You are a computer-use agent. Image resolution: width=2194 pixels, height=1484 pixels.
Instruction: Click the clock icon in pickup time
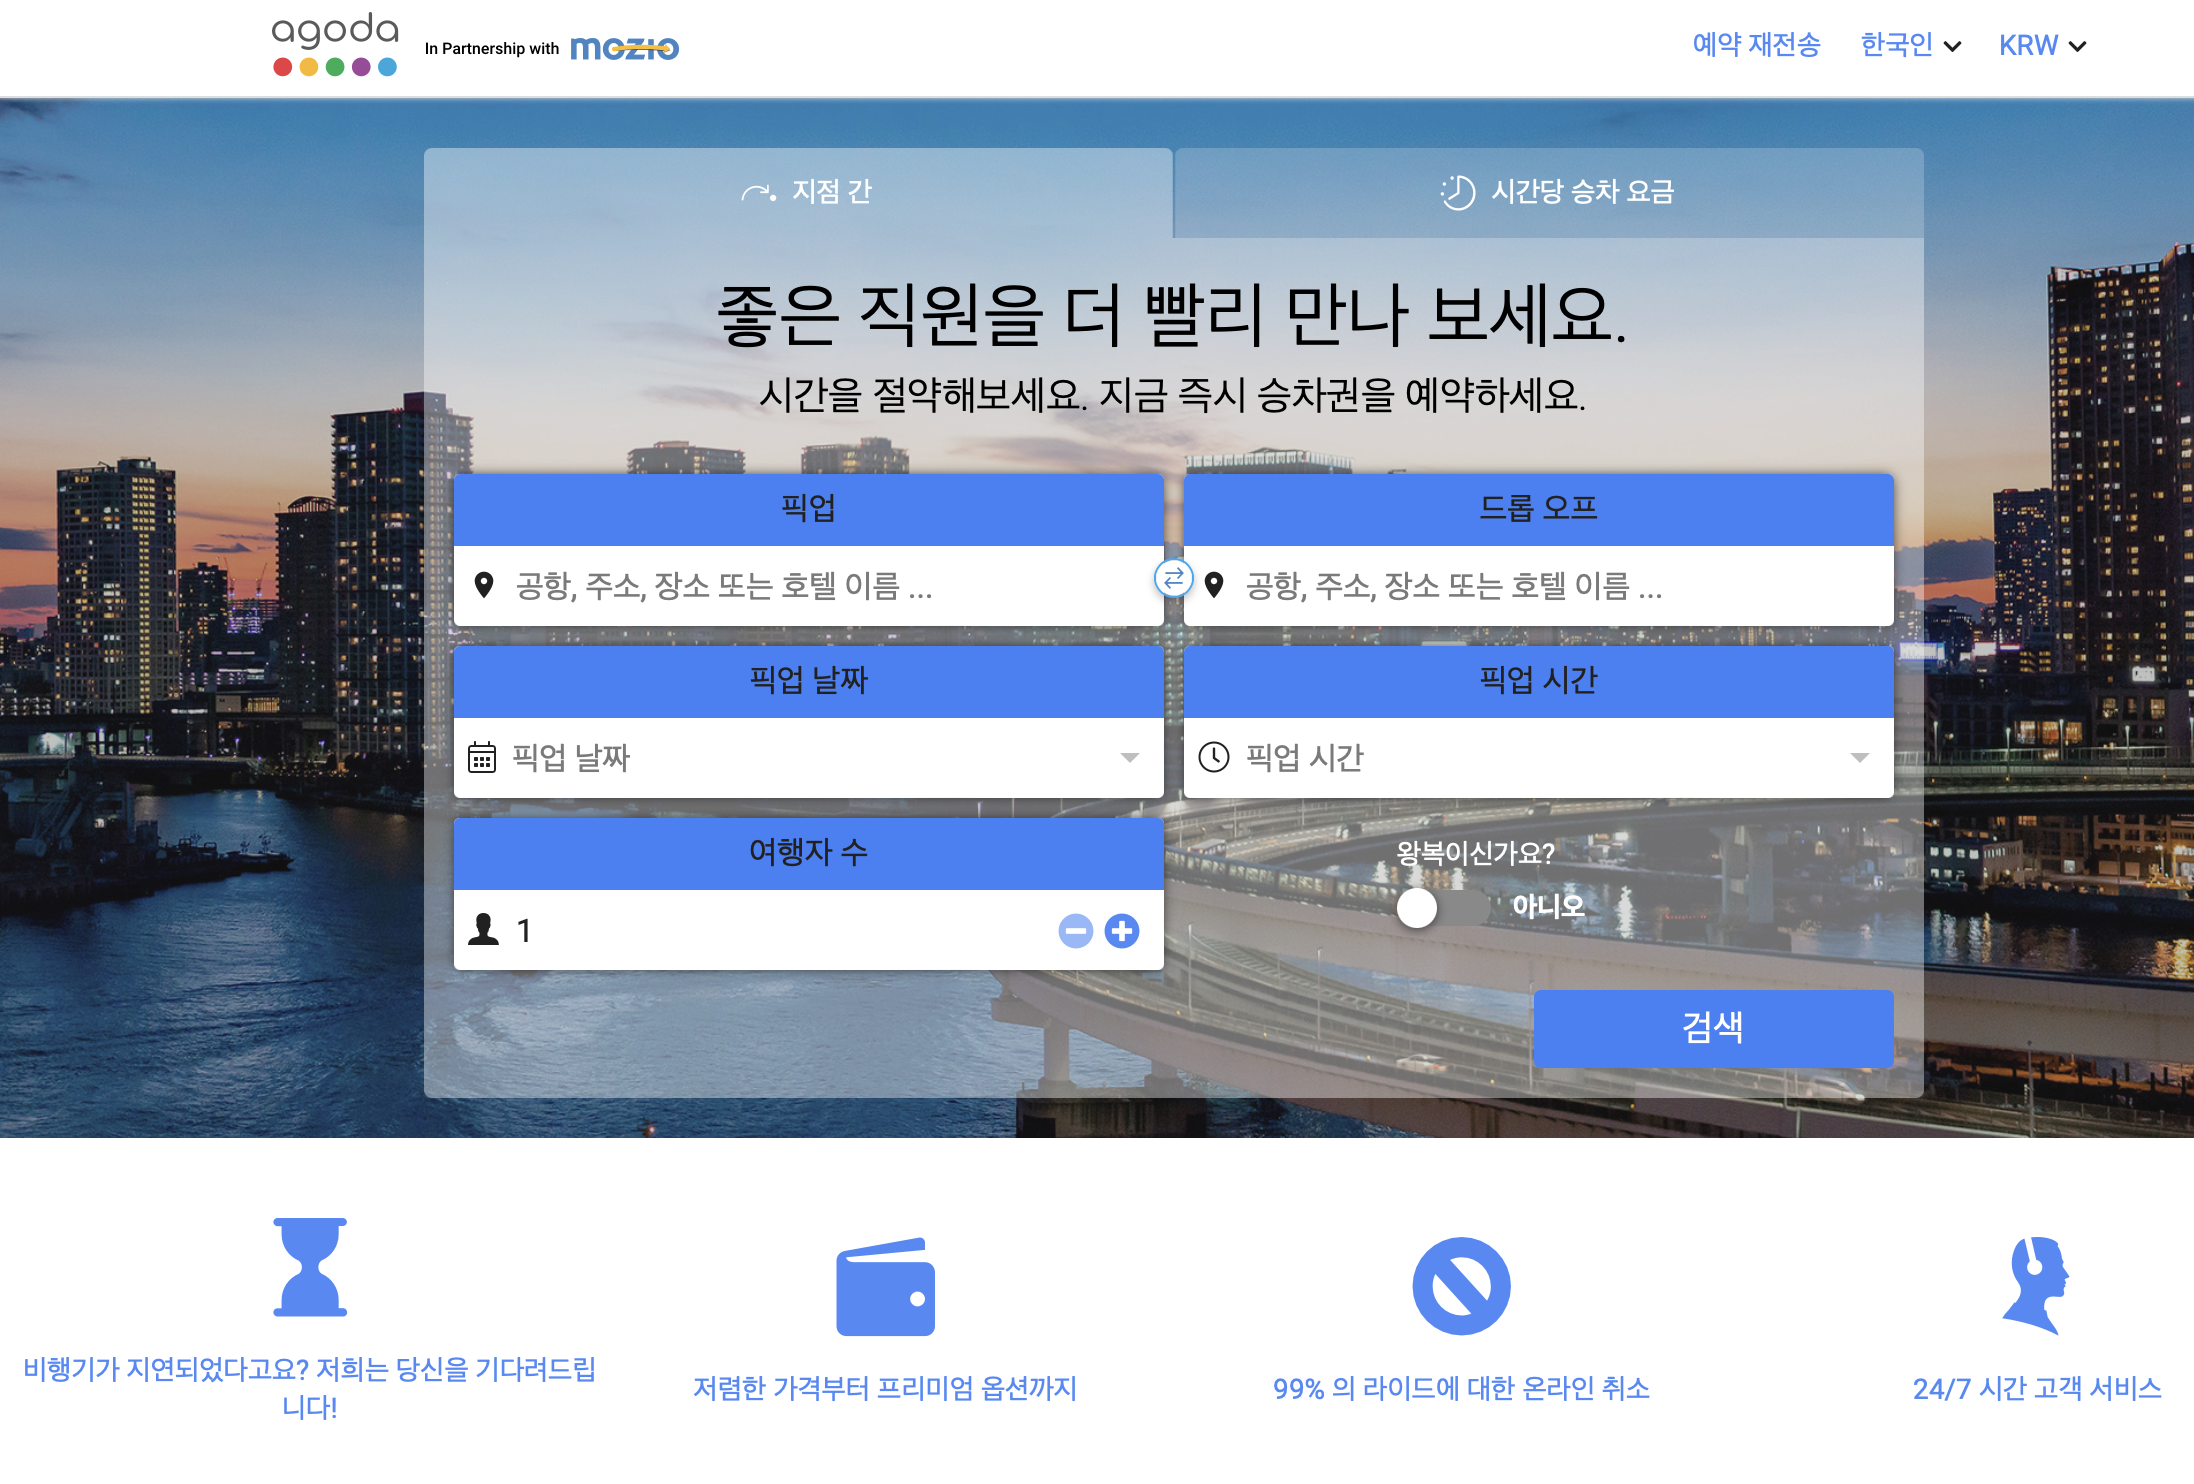pos(1214,757)
